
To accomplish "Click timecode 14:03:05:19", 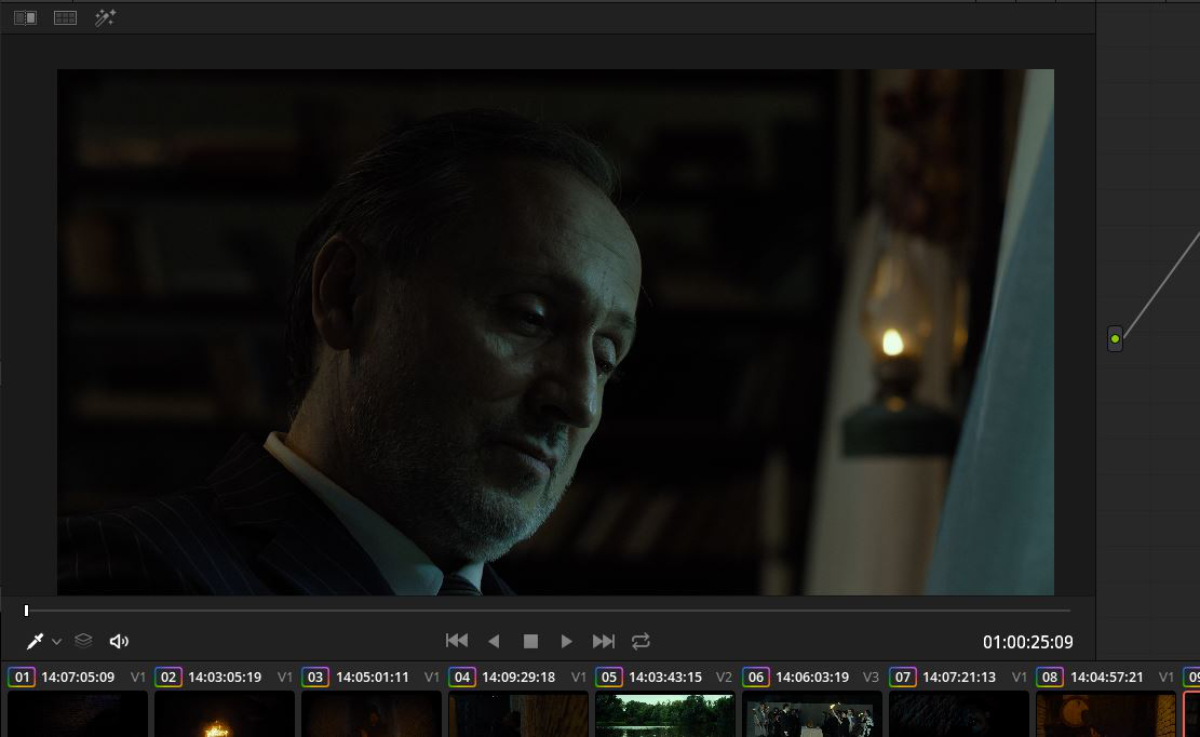I will point(225,677).
